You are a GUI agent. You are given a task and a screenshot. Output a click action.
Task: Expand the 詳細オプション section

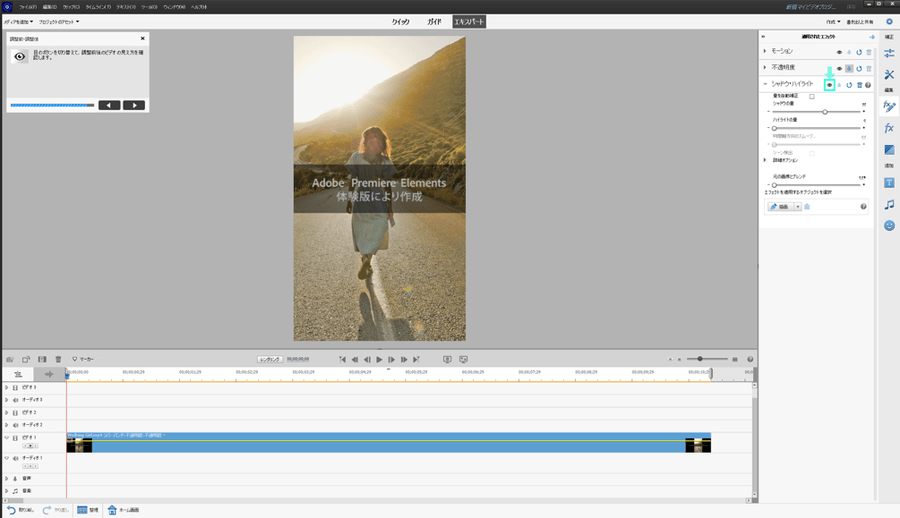click(765, 160)
